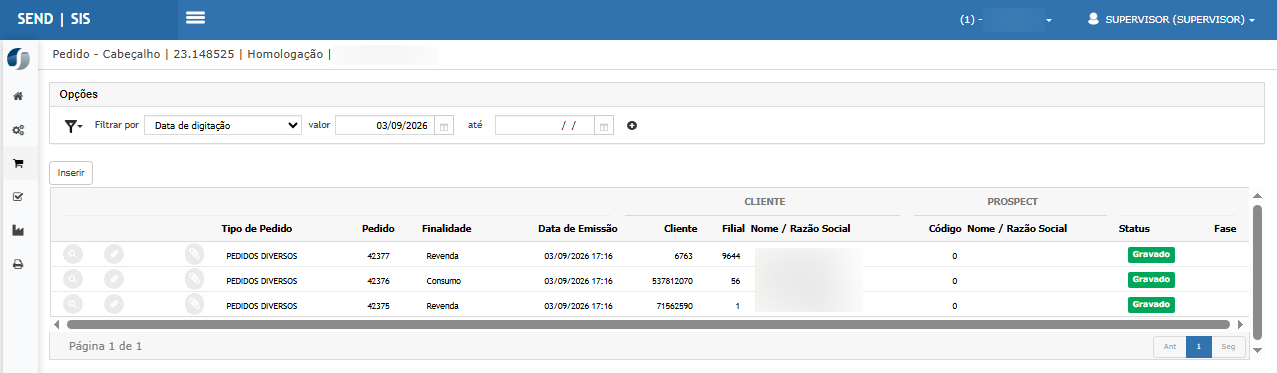This screenshot has height=373, width=1277.
Task: Edit order 42375 with pencil icon
Action: pyautogui.click(x=115, y=305)
